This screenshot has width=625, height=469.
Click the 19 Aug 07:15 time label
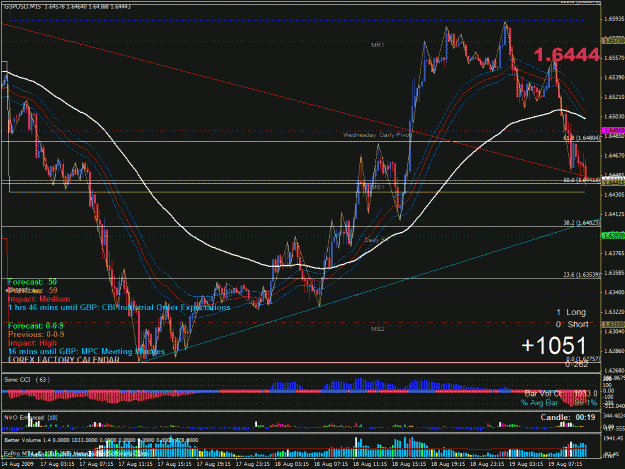point(565,464)
